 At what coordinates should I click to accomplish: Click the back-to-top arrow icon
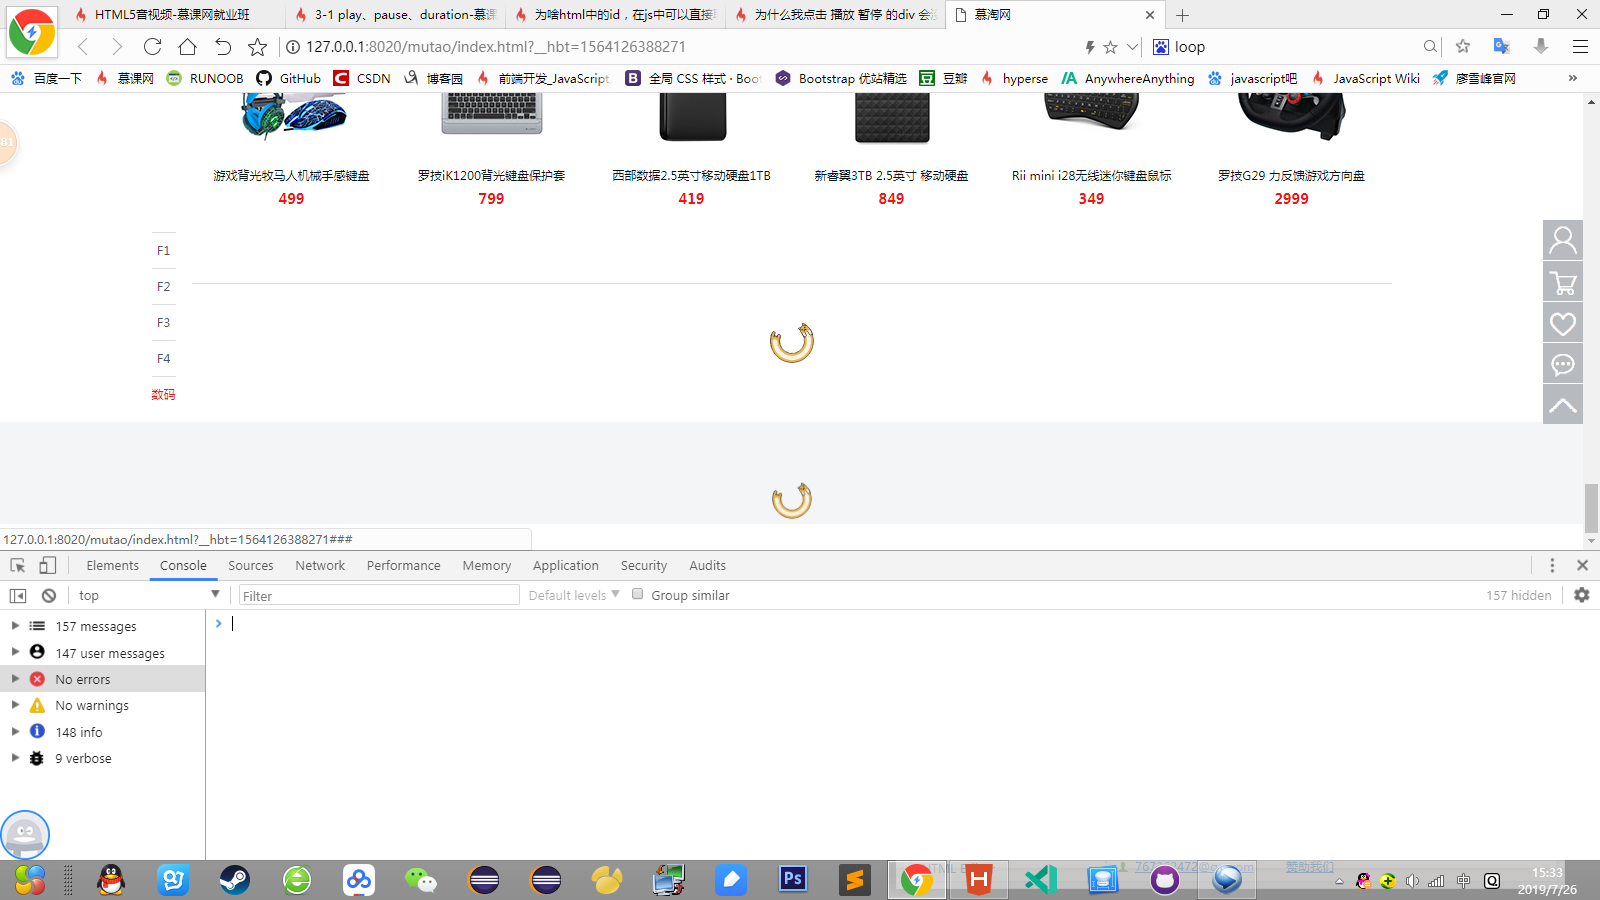click(x=1563, y=405)
